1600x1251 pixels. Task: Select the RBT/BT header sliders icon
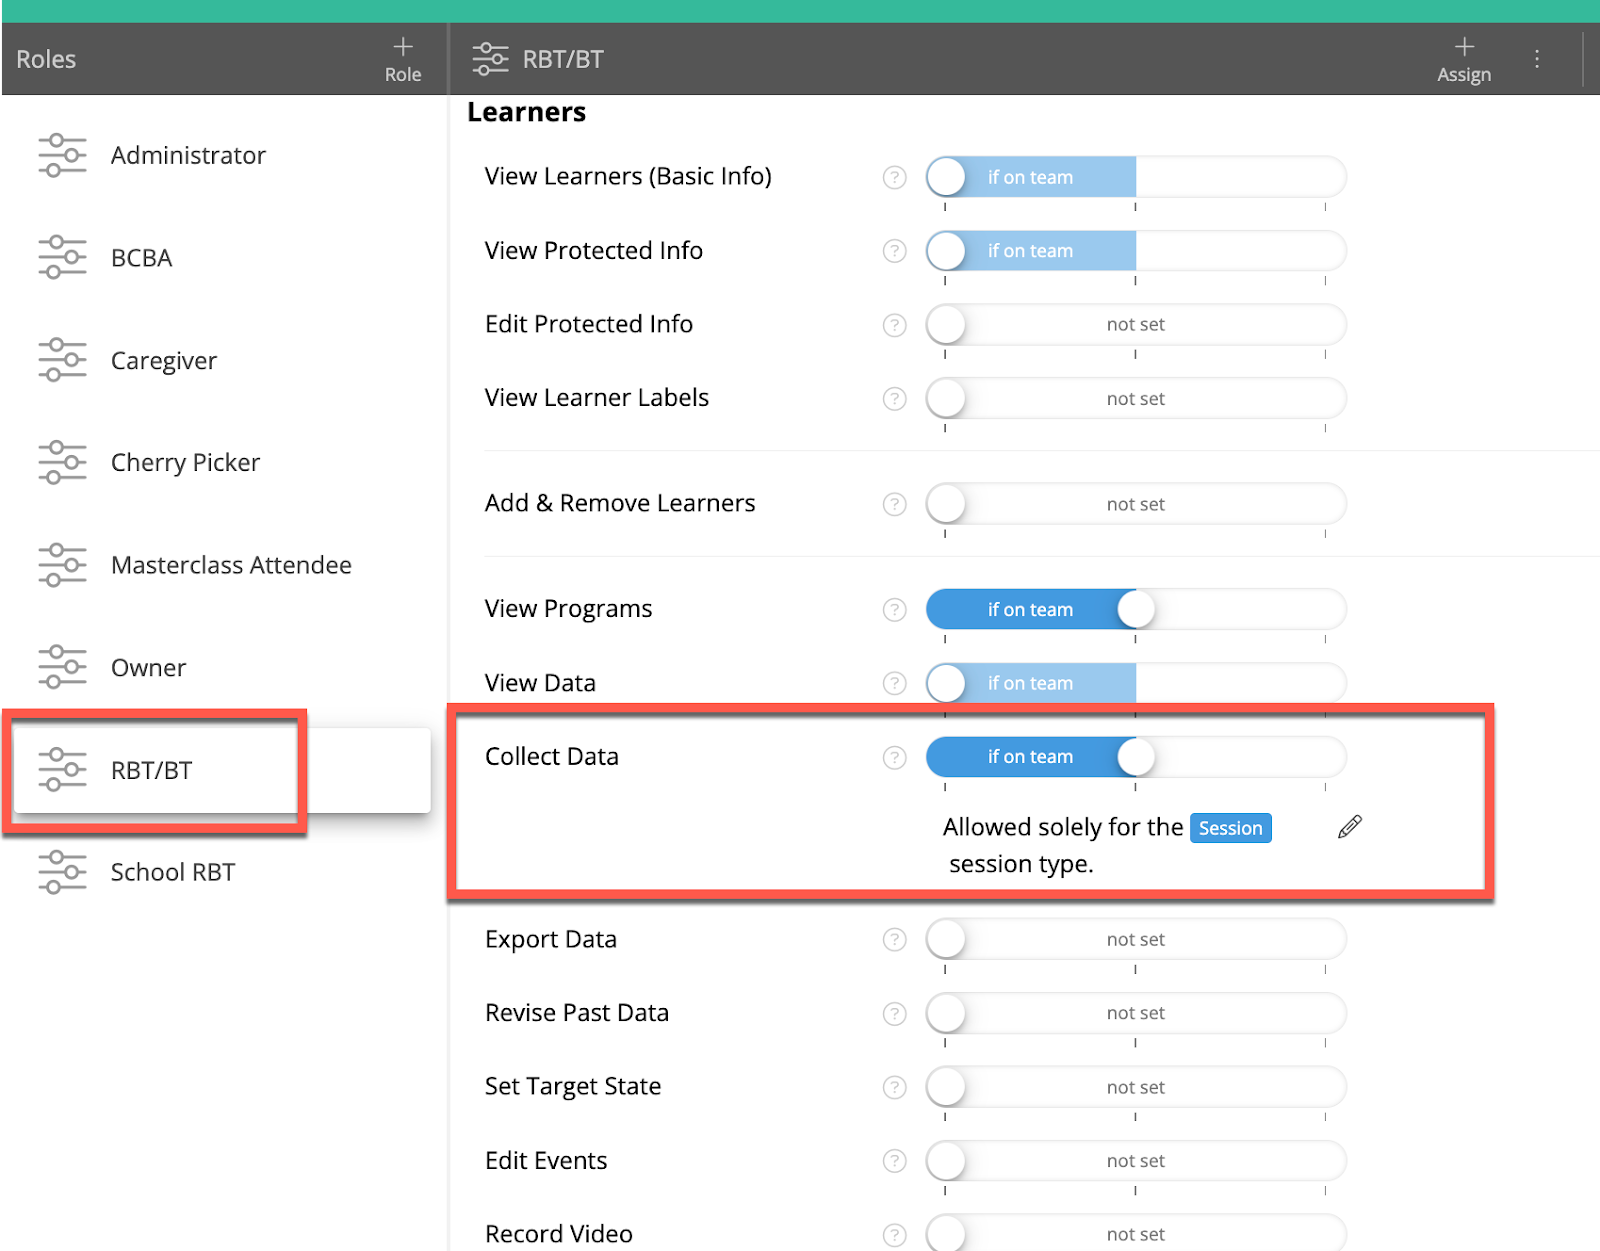tap(490, 58)
